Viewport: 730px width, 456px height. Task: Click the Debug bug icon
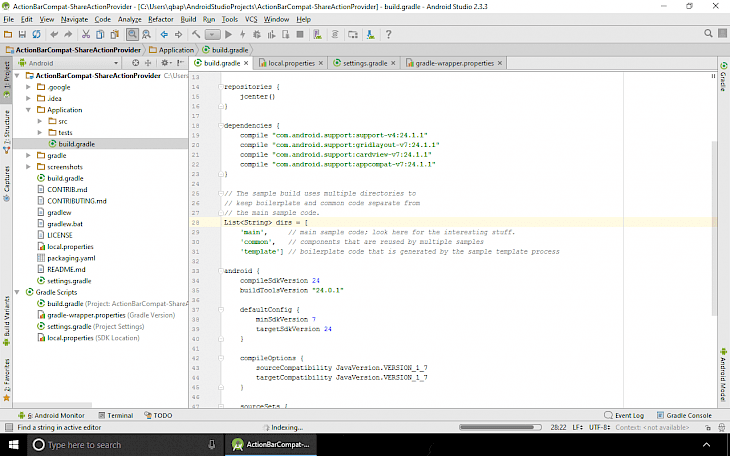pyautogui.click(x=257, y=34)
